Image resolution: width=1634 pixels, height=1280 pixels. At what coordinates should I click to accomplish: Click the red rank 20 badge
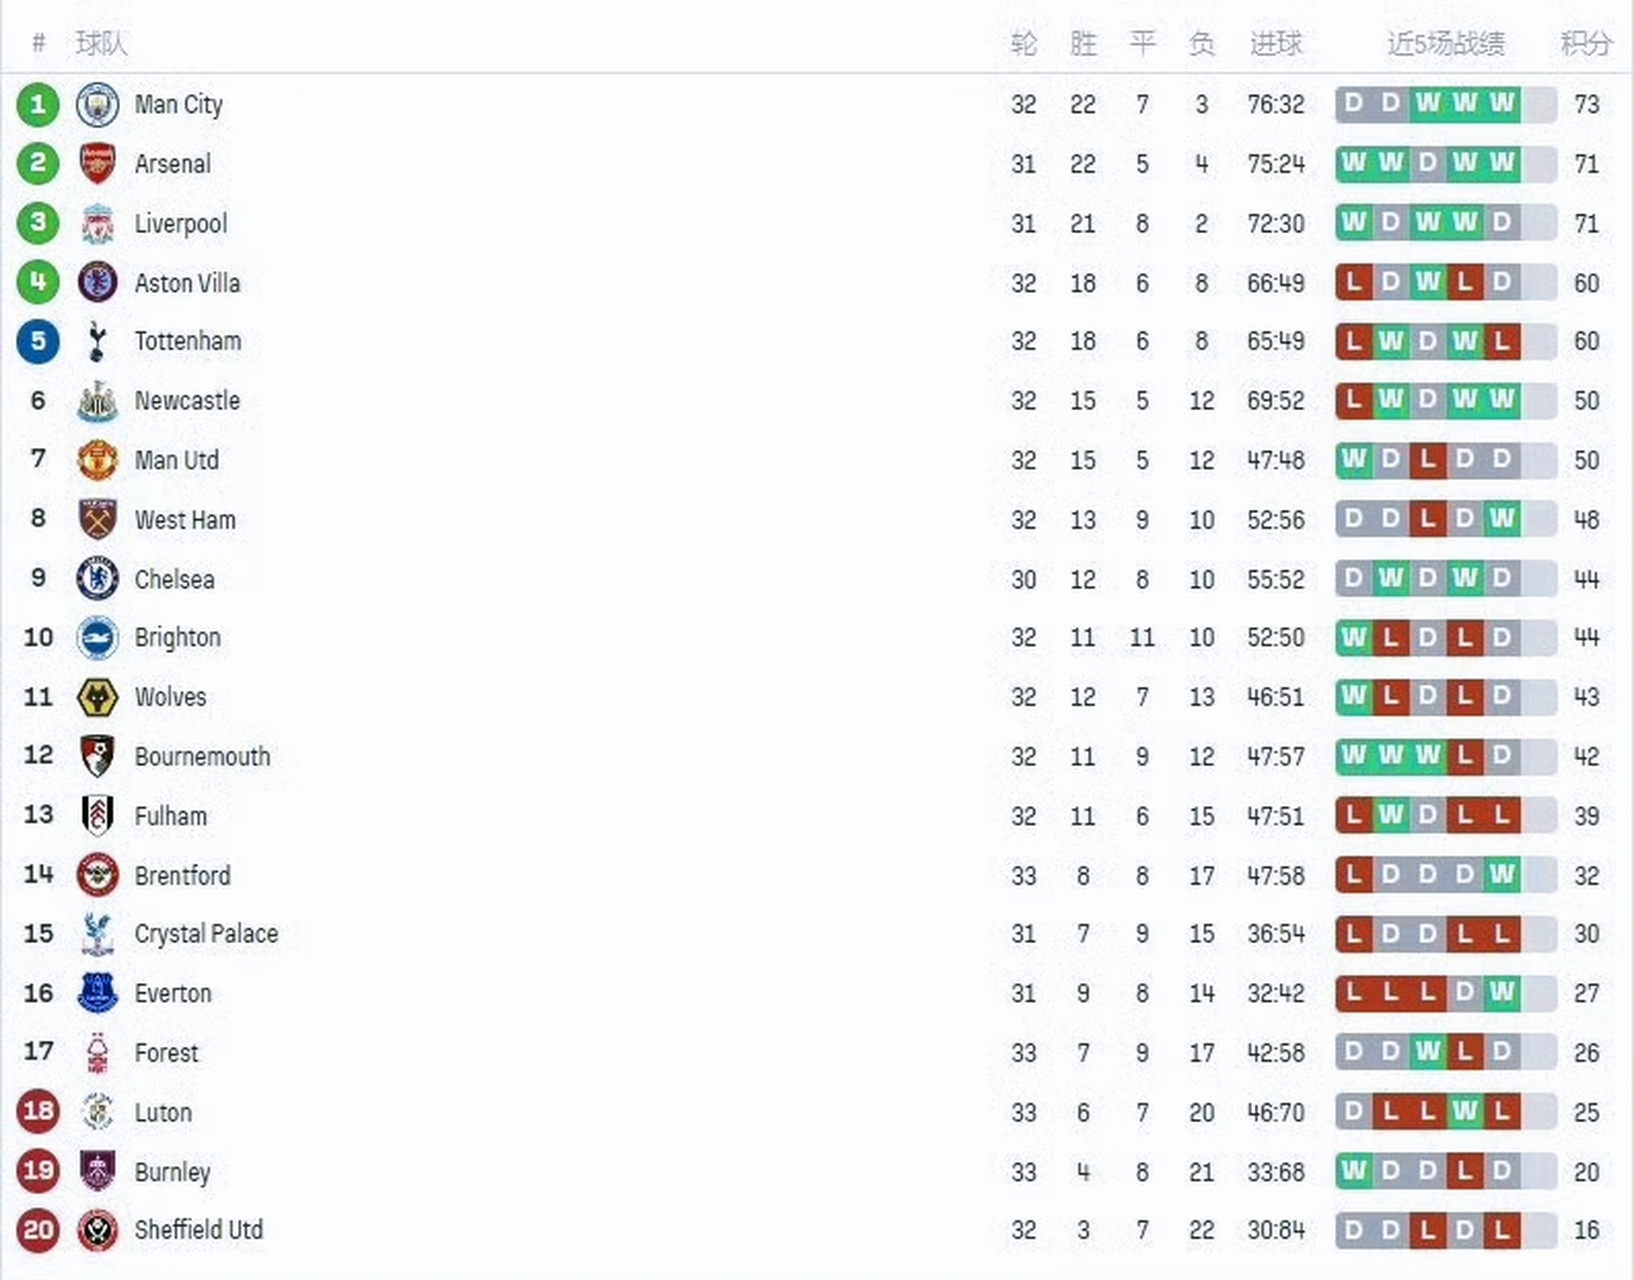click(x=38, y=1230)
